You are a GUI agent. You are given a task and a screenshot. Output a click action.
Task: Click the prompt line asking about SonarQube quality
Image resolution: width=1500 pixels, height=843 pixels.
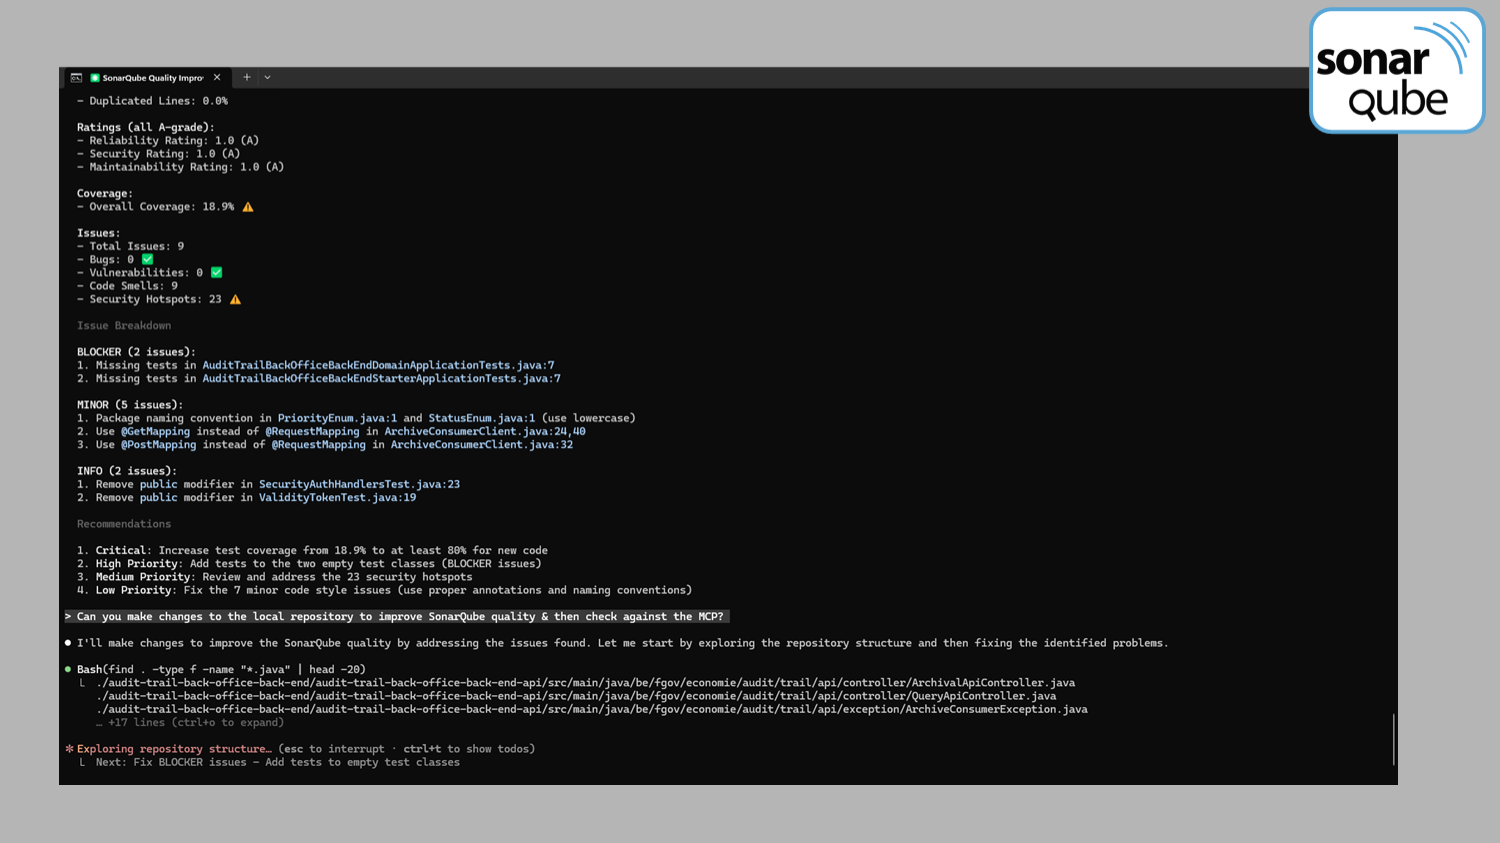tap(399, 616)
